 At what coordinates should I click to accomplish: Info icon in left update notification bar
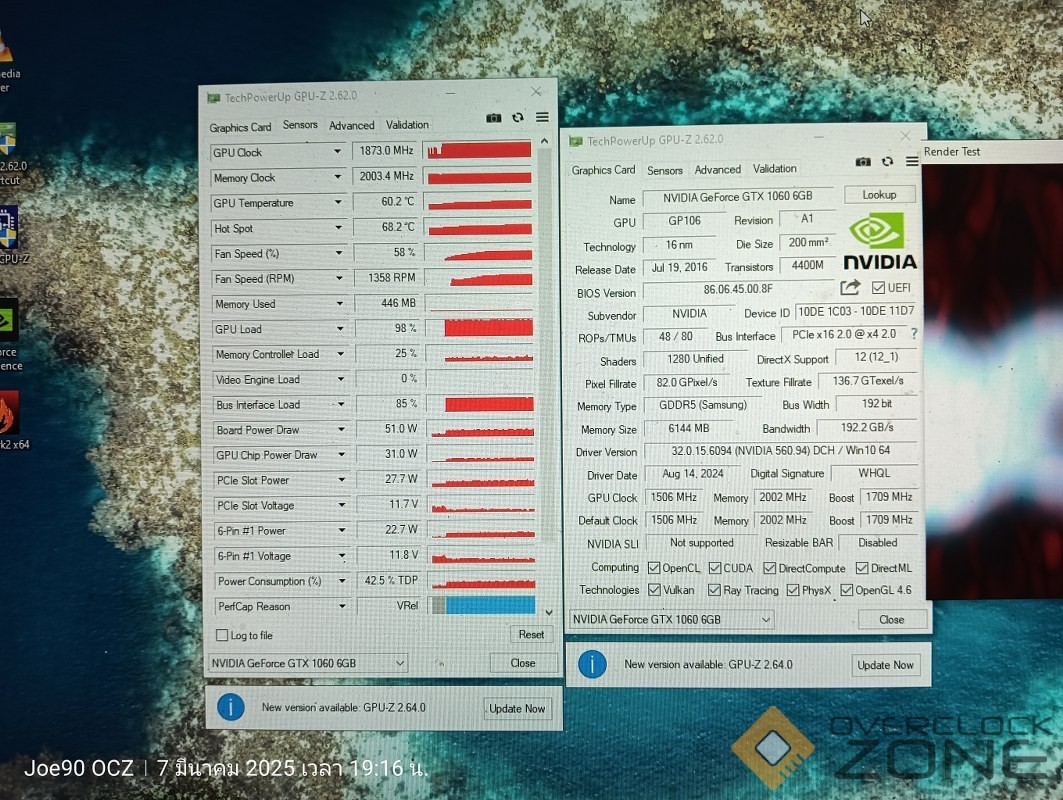230,707
